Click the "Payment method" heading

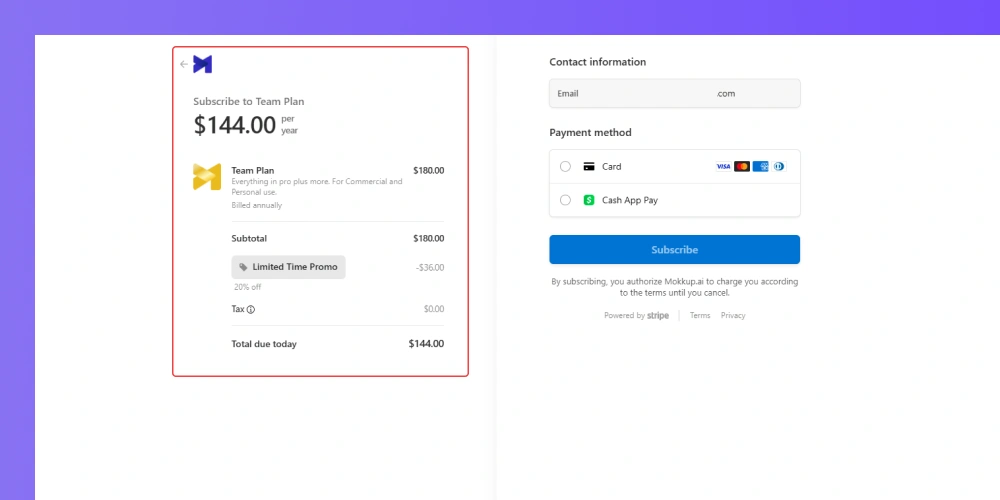point(591,133)
